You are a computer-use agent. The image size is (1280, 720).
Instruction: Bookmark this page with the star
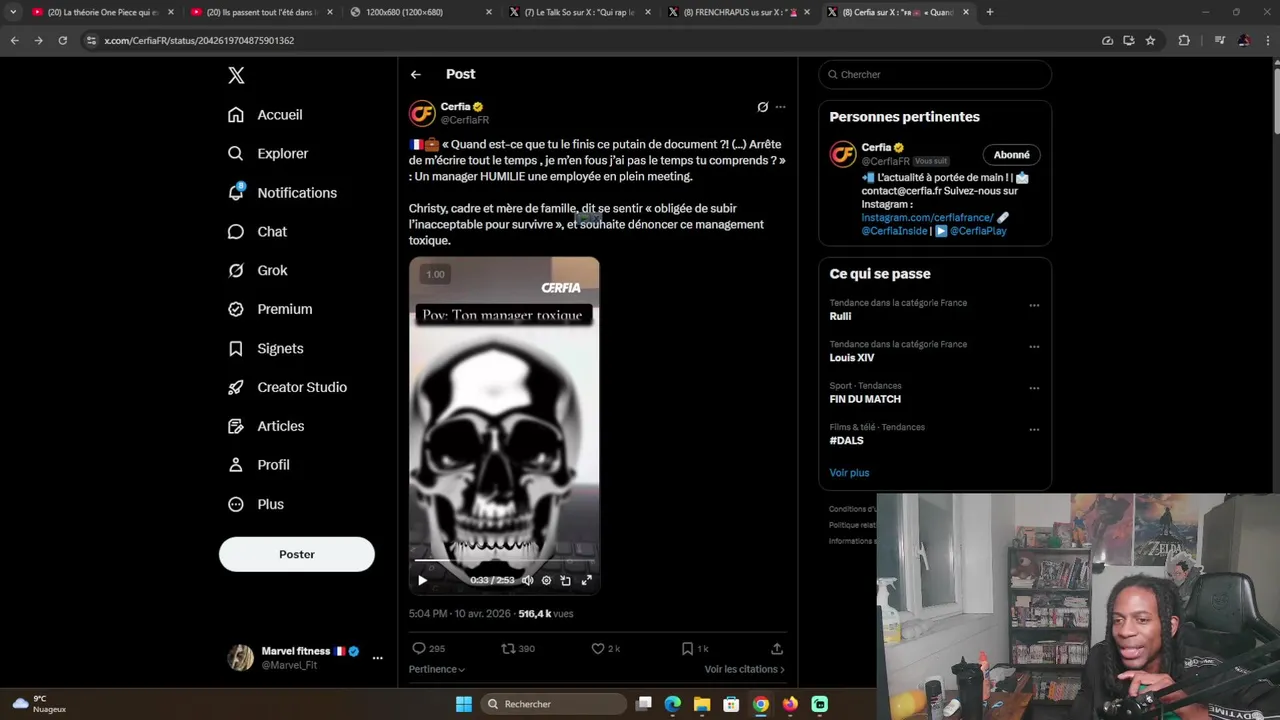pos(1150,41)
